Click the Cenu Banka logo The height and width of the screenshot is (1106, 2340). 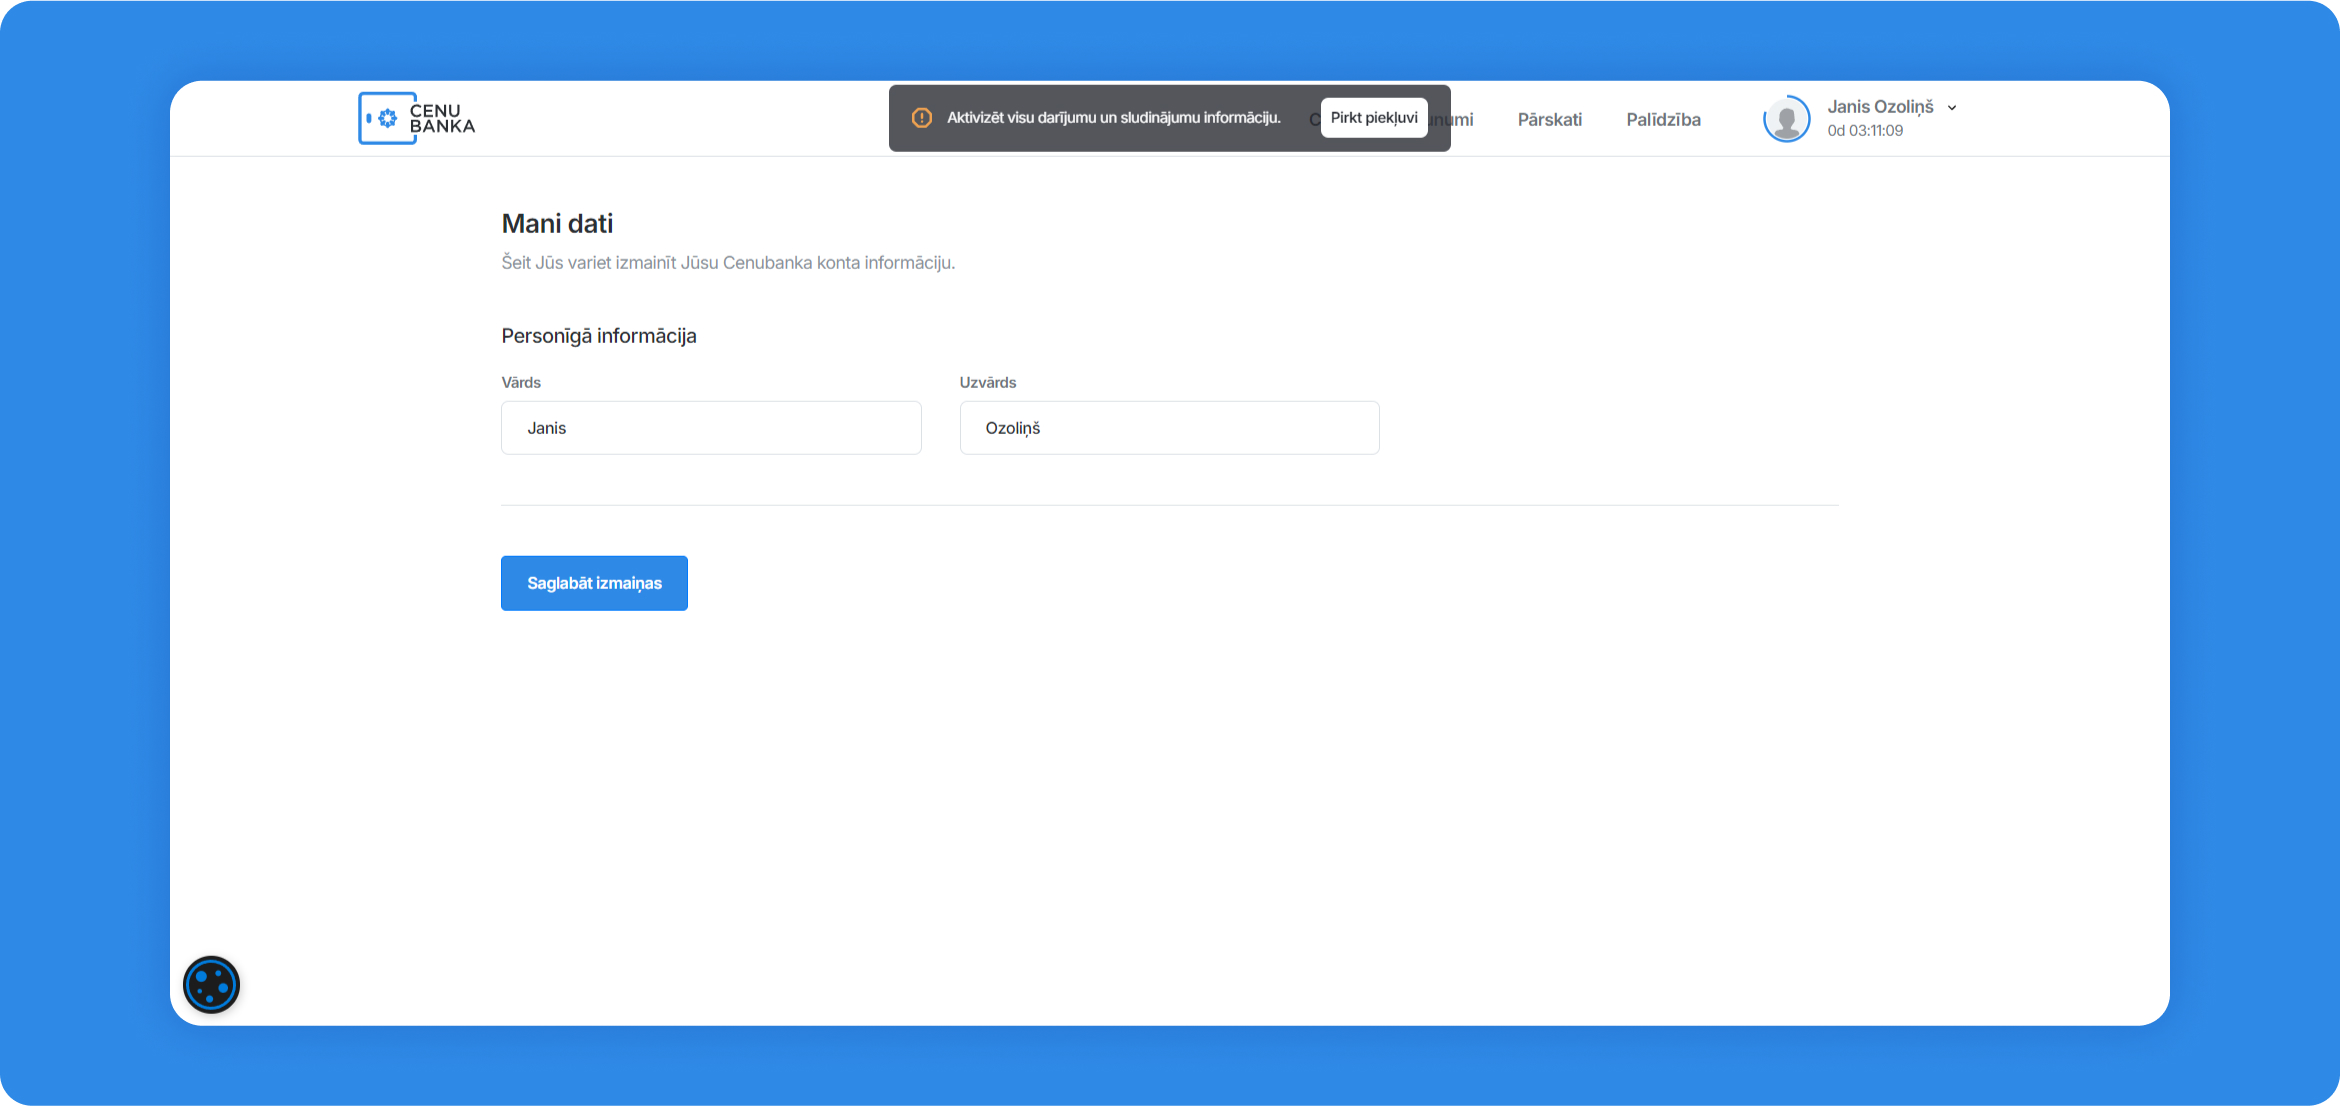pyautogui.click(x=417, y=118)
